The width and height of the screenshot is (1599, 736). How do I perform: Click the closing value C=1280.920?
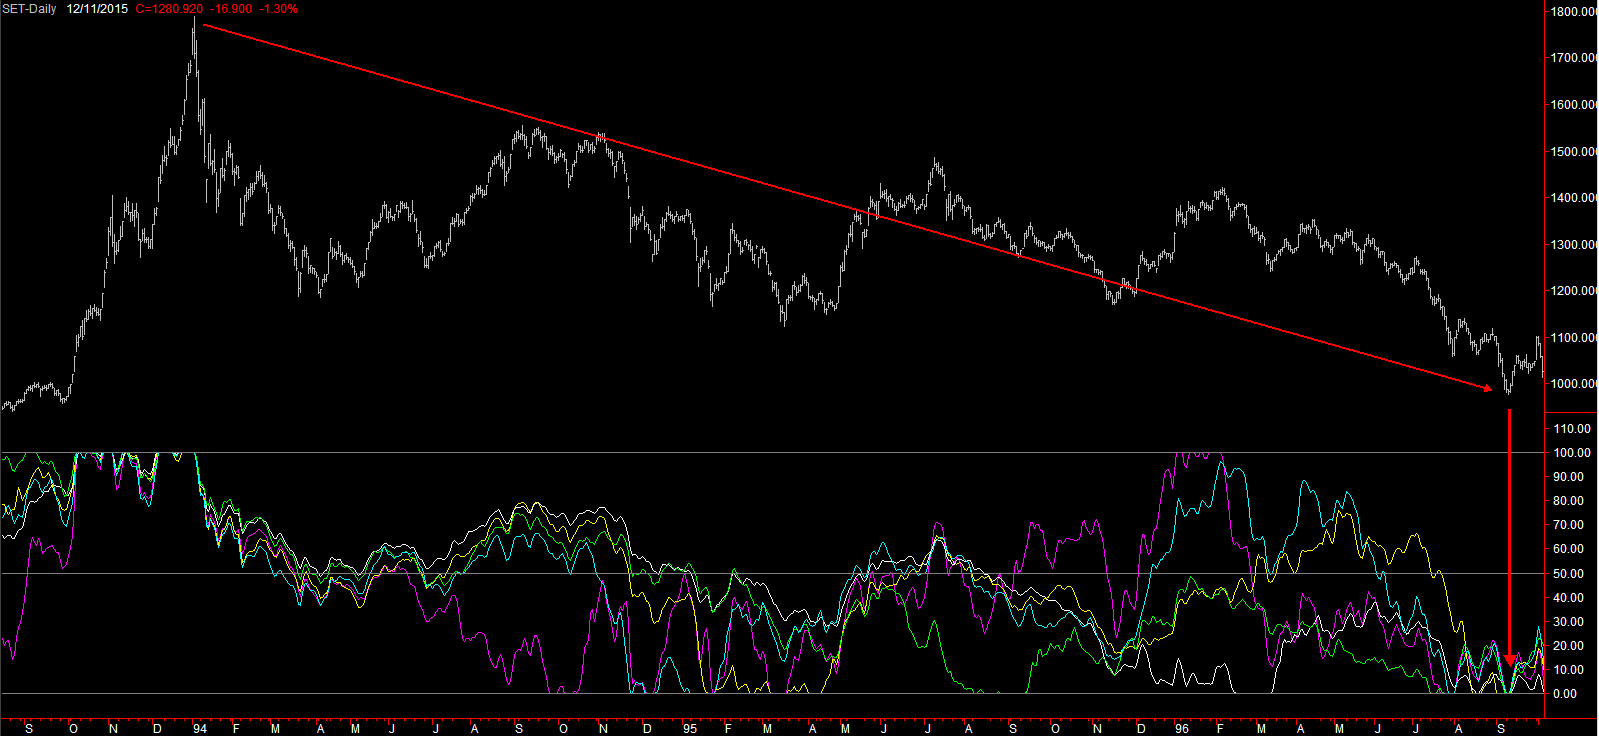click(169, 9)
